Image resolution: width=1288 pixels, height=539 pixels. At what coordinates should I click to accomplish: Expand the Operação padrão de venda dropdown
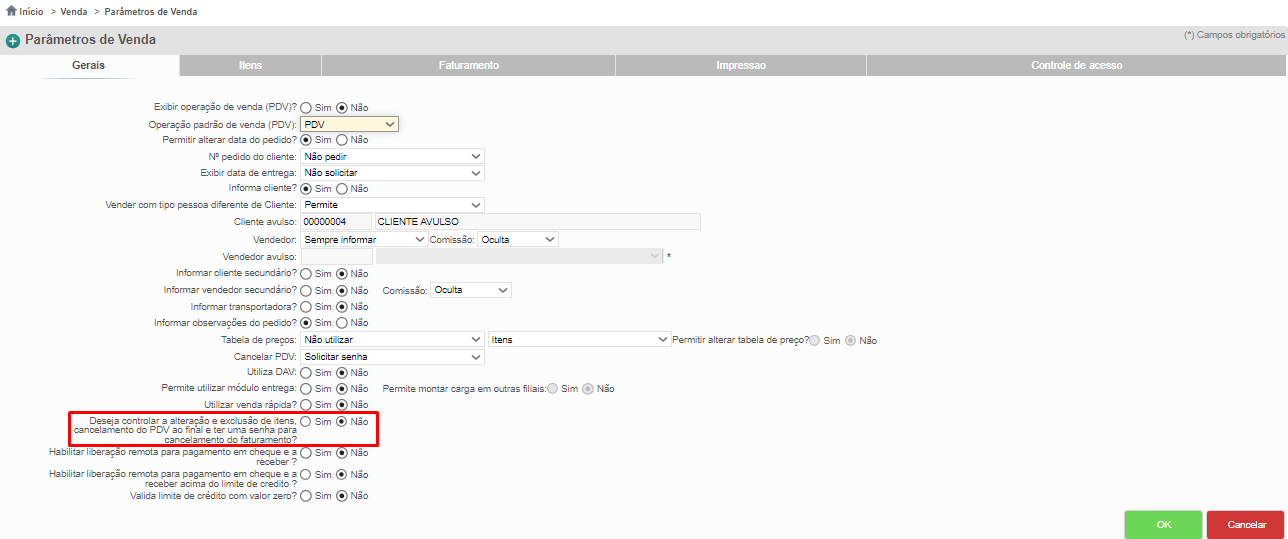pyautogui.click(x=349, y=124)
